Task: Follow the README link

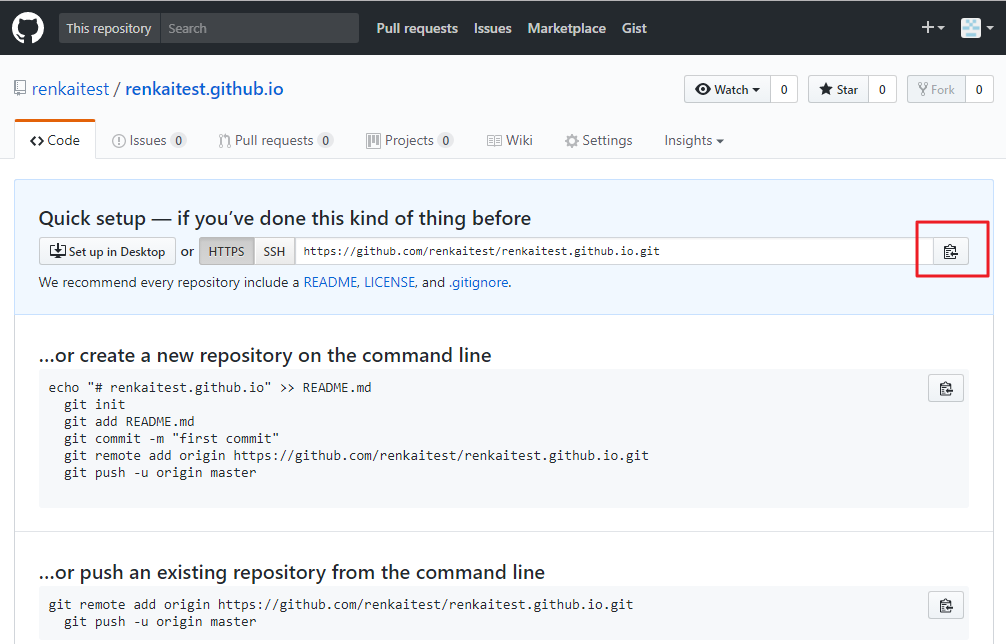Action: pyautogui.click(x=330, y=282)
